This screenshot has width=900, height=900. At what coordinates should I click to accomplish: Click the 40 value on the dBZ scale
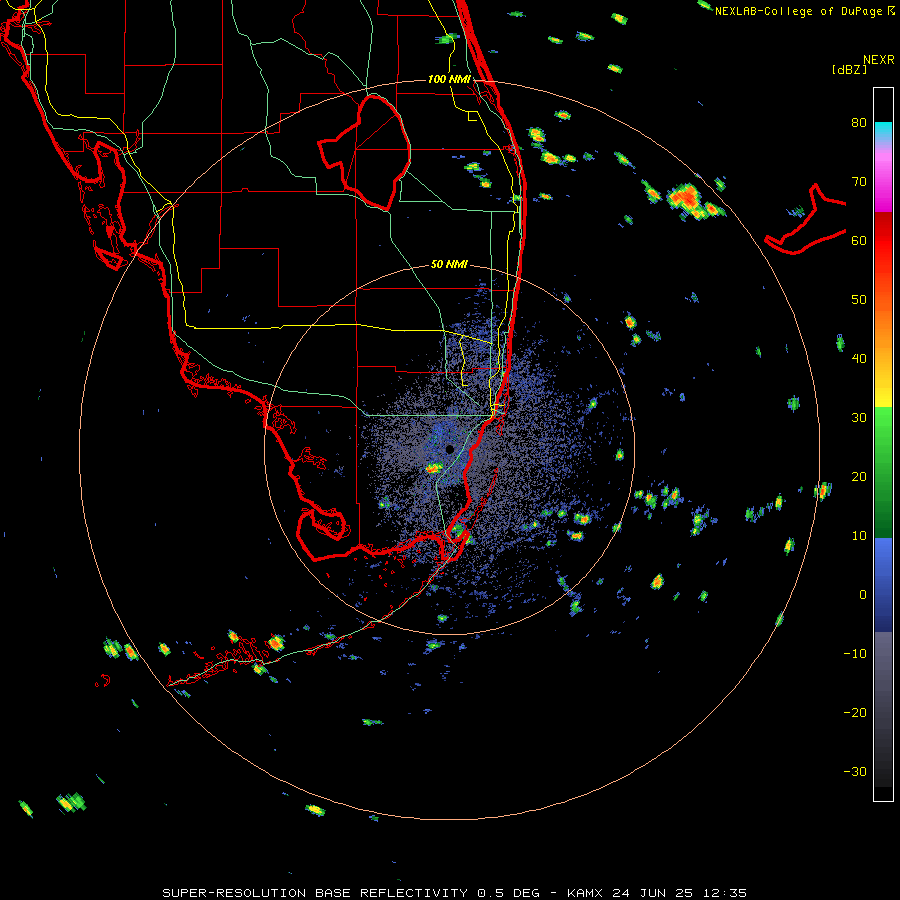[859, 359]
